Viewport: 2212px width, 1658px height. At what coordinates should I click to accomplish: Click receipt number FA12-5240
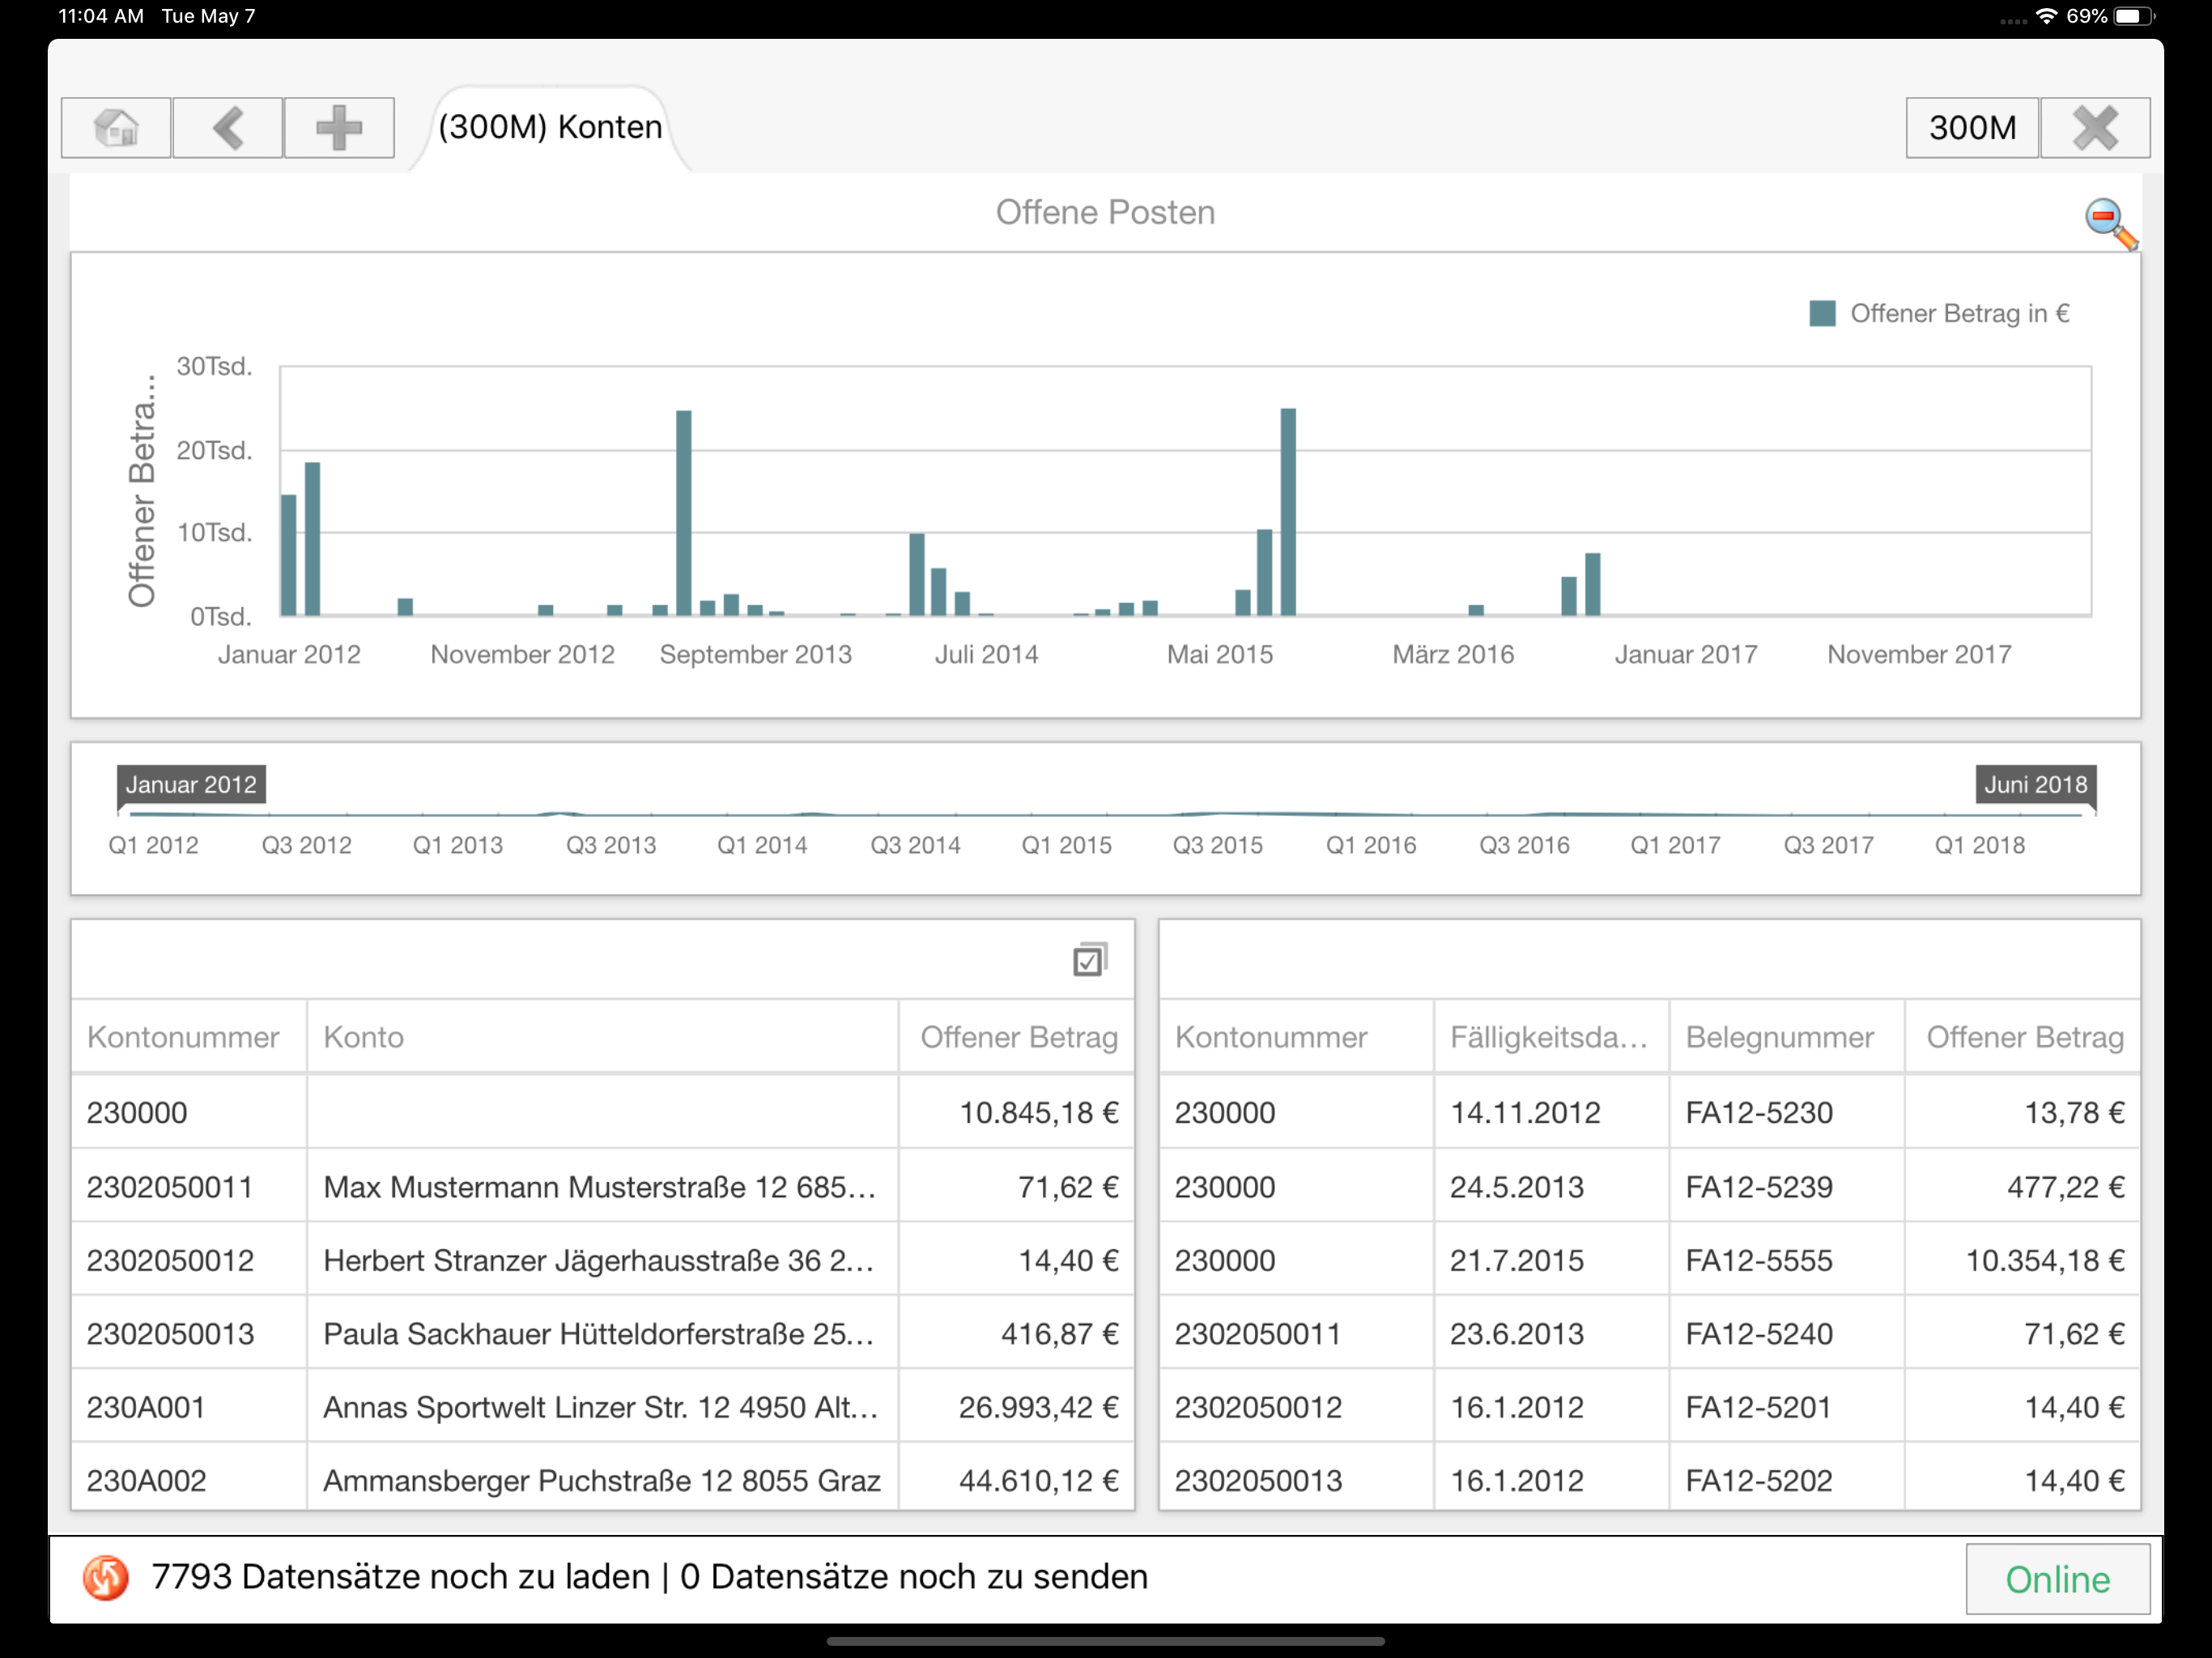(x=1759, y=1334)
